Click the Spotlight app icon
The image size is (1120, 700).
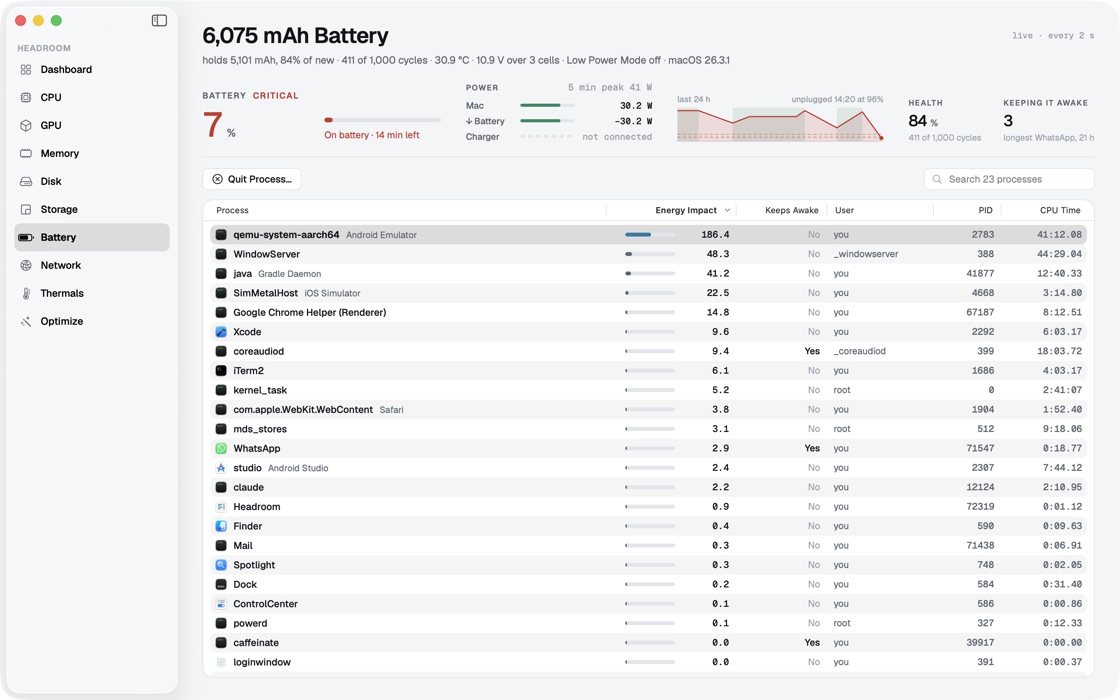click(x=221, y=565)
